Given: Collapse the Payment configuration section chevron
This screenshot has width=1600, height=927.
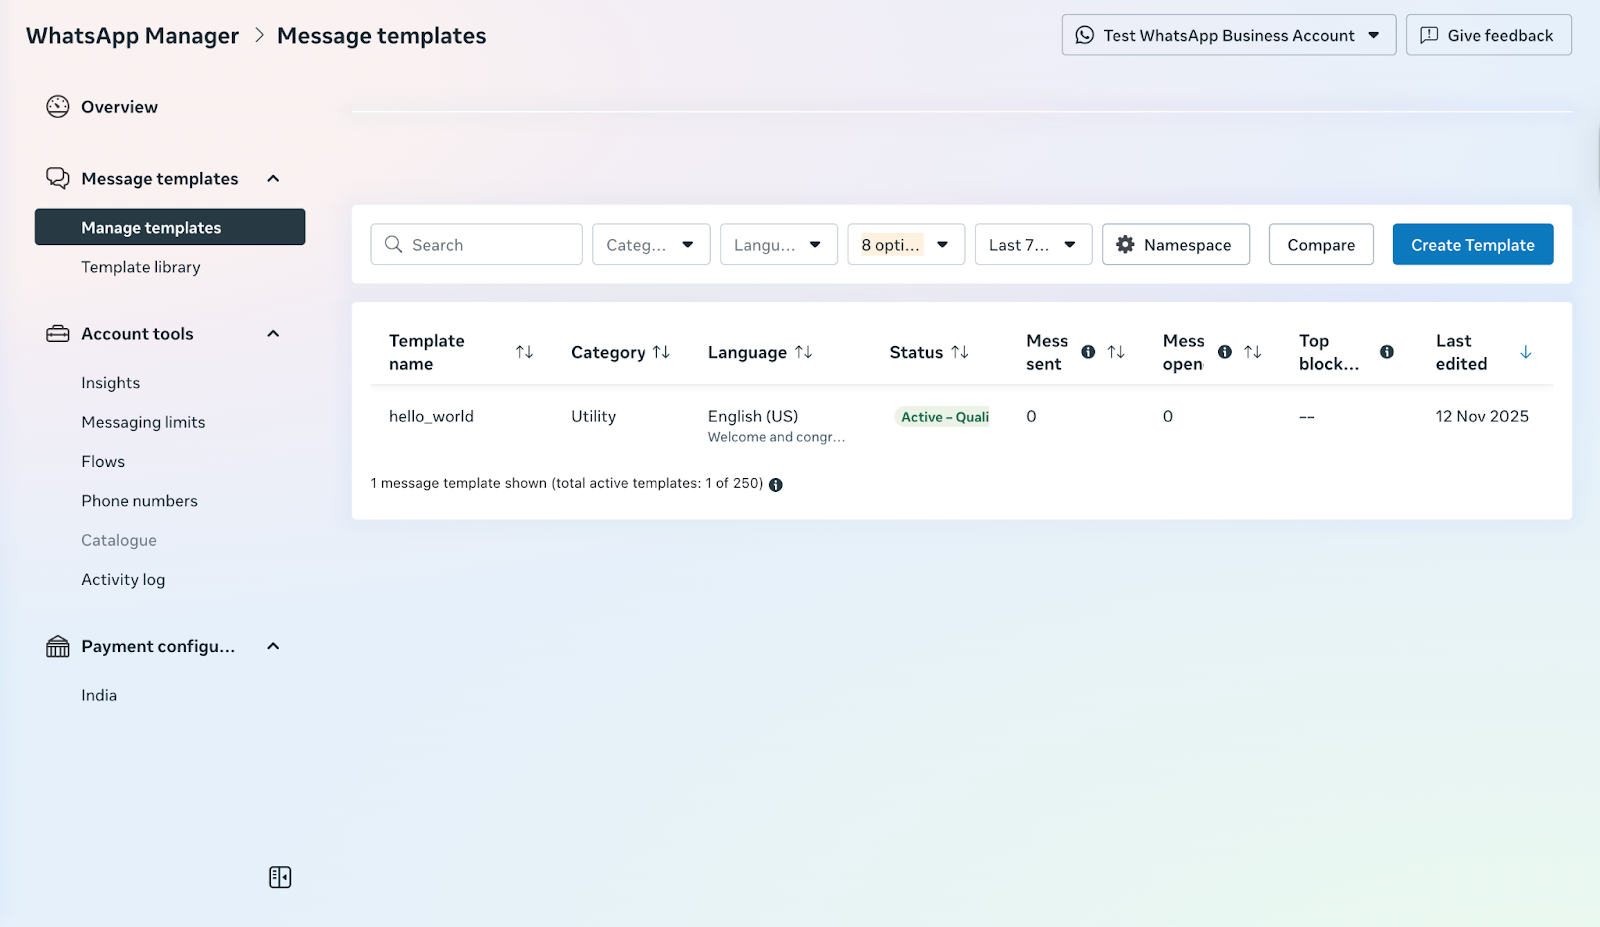Looking at the screenshot, I should (x=273, y=647).
